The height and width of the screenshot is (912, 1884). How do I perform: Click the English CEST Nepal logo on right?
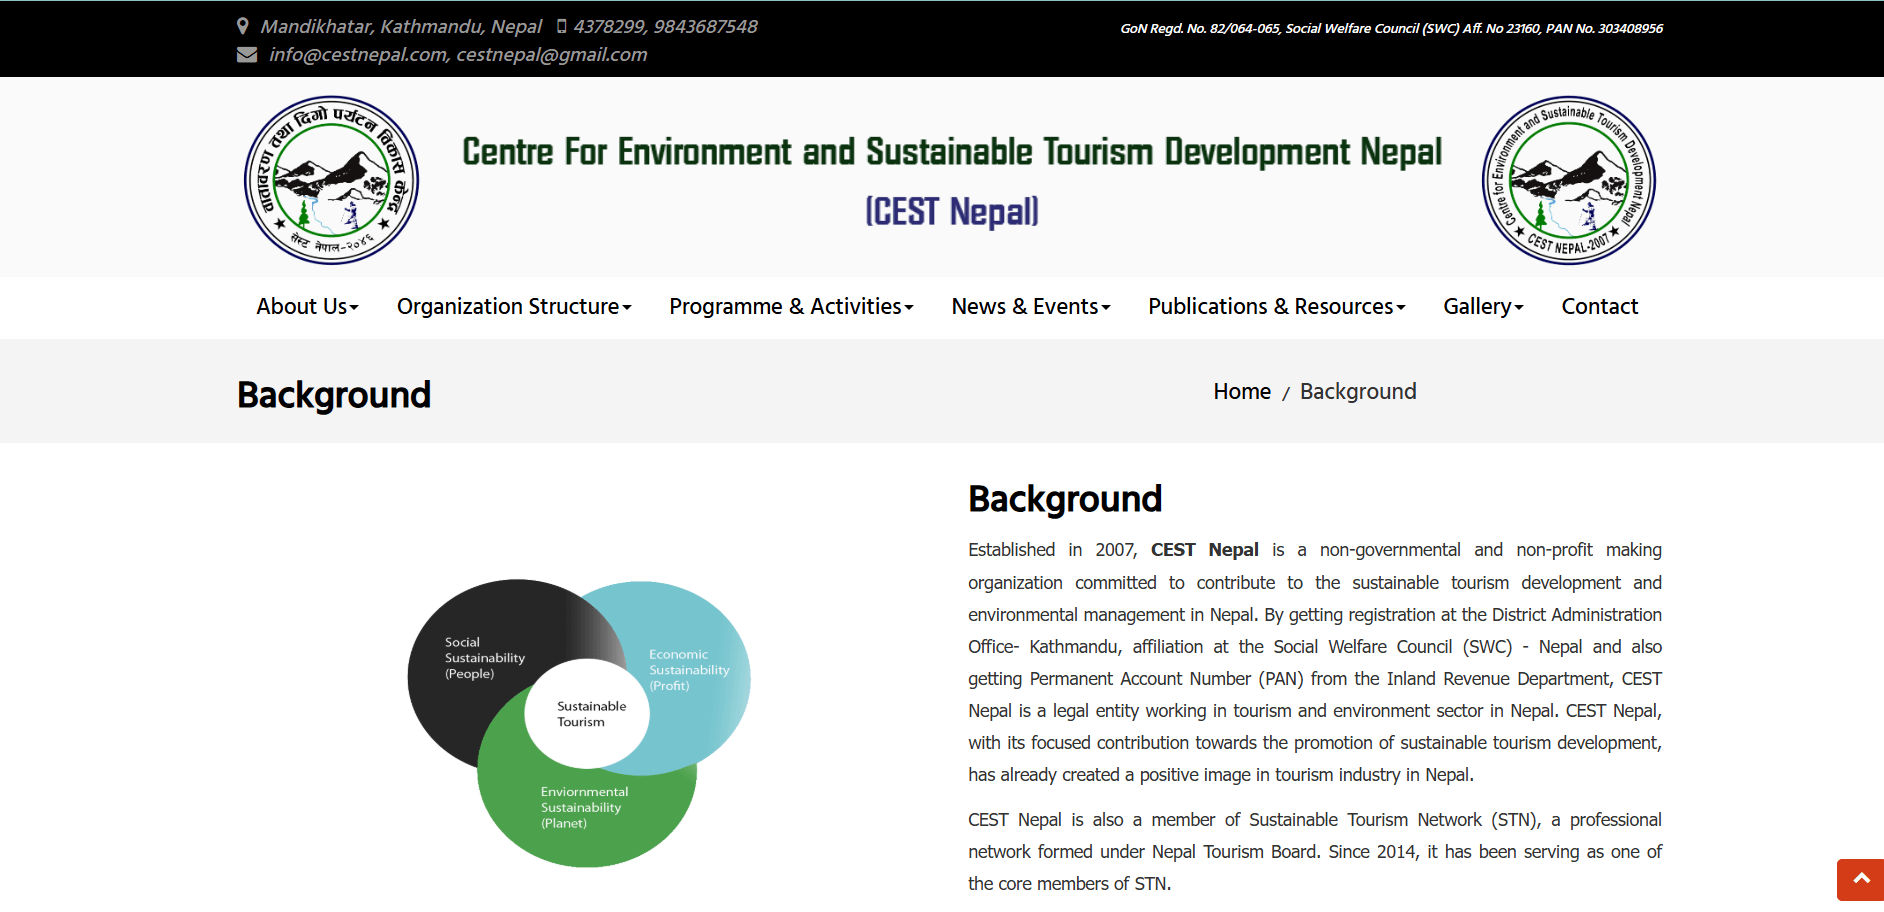click(1568, 180)
